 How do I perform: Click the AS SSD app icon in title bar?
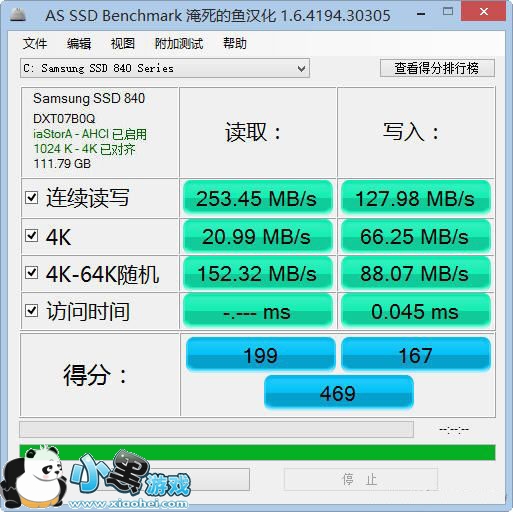18,15
